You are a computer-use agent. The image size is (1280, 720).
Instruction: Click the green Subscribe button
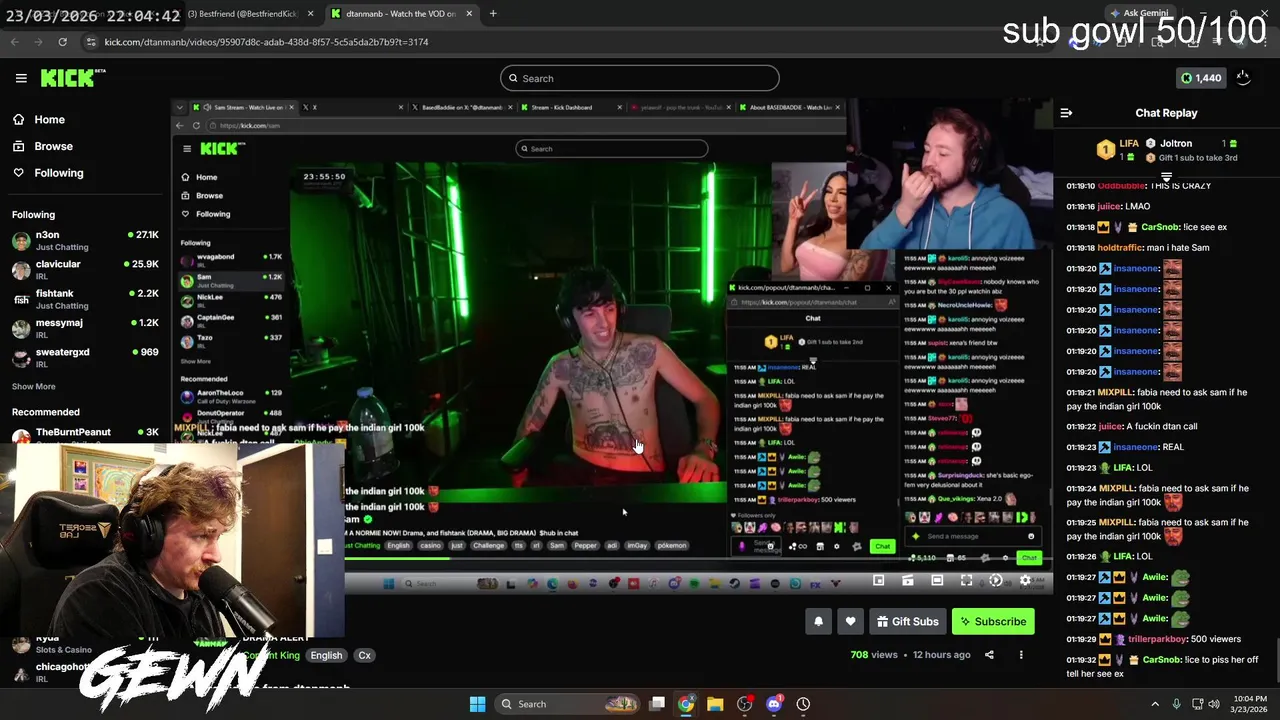[x=993, y=621]
